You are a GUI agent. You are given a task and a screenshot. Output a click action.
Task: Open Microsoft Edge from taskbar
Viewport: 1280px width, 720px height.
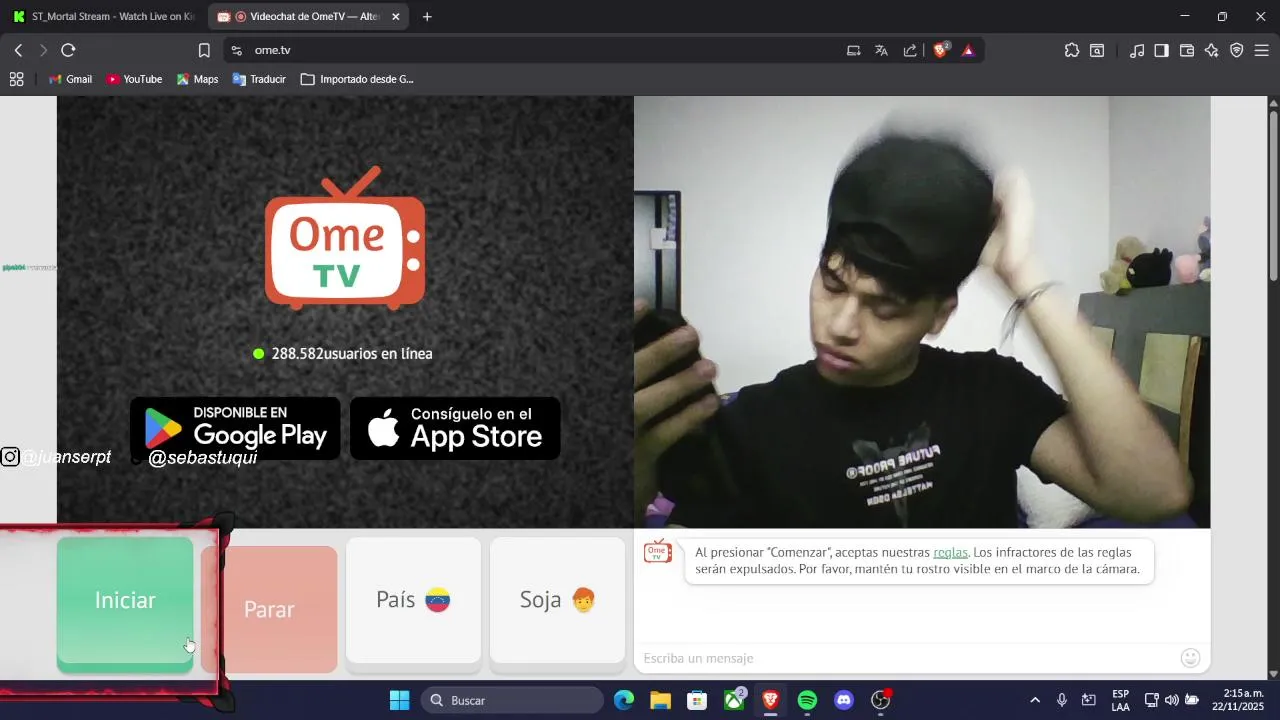(x=624, y=700)
